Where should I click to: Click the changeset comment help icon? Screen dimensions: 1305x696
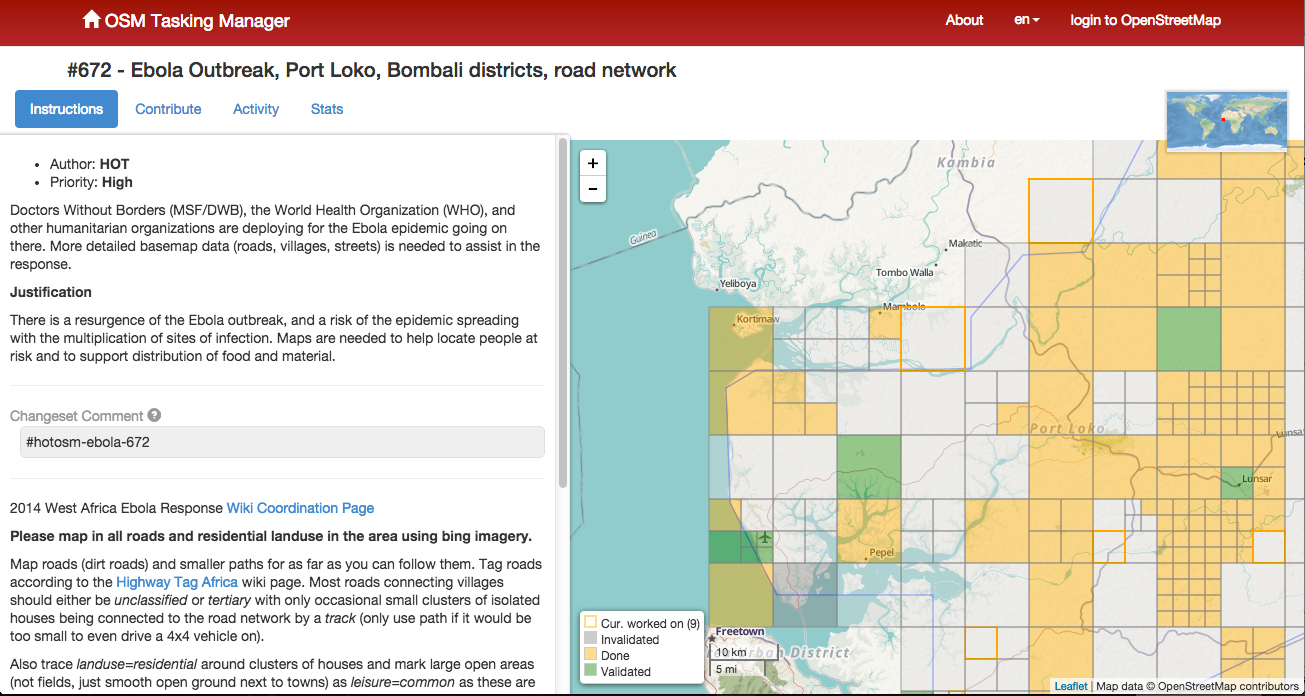(154, 416)
